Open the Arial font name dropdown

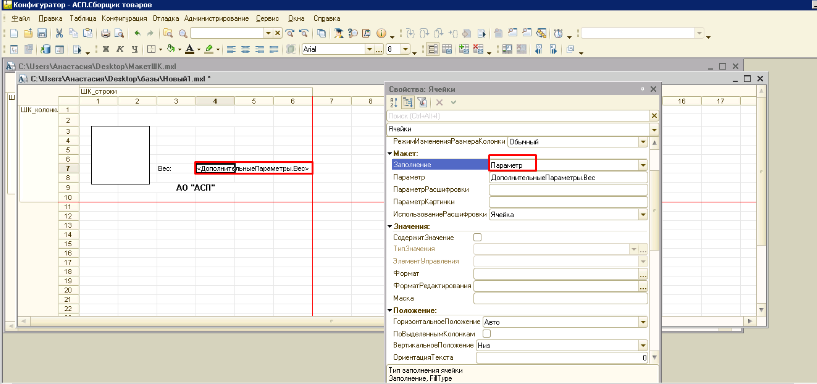370,49
